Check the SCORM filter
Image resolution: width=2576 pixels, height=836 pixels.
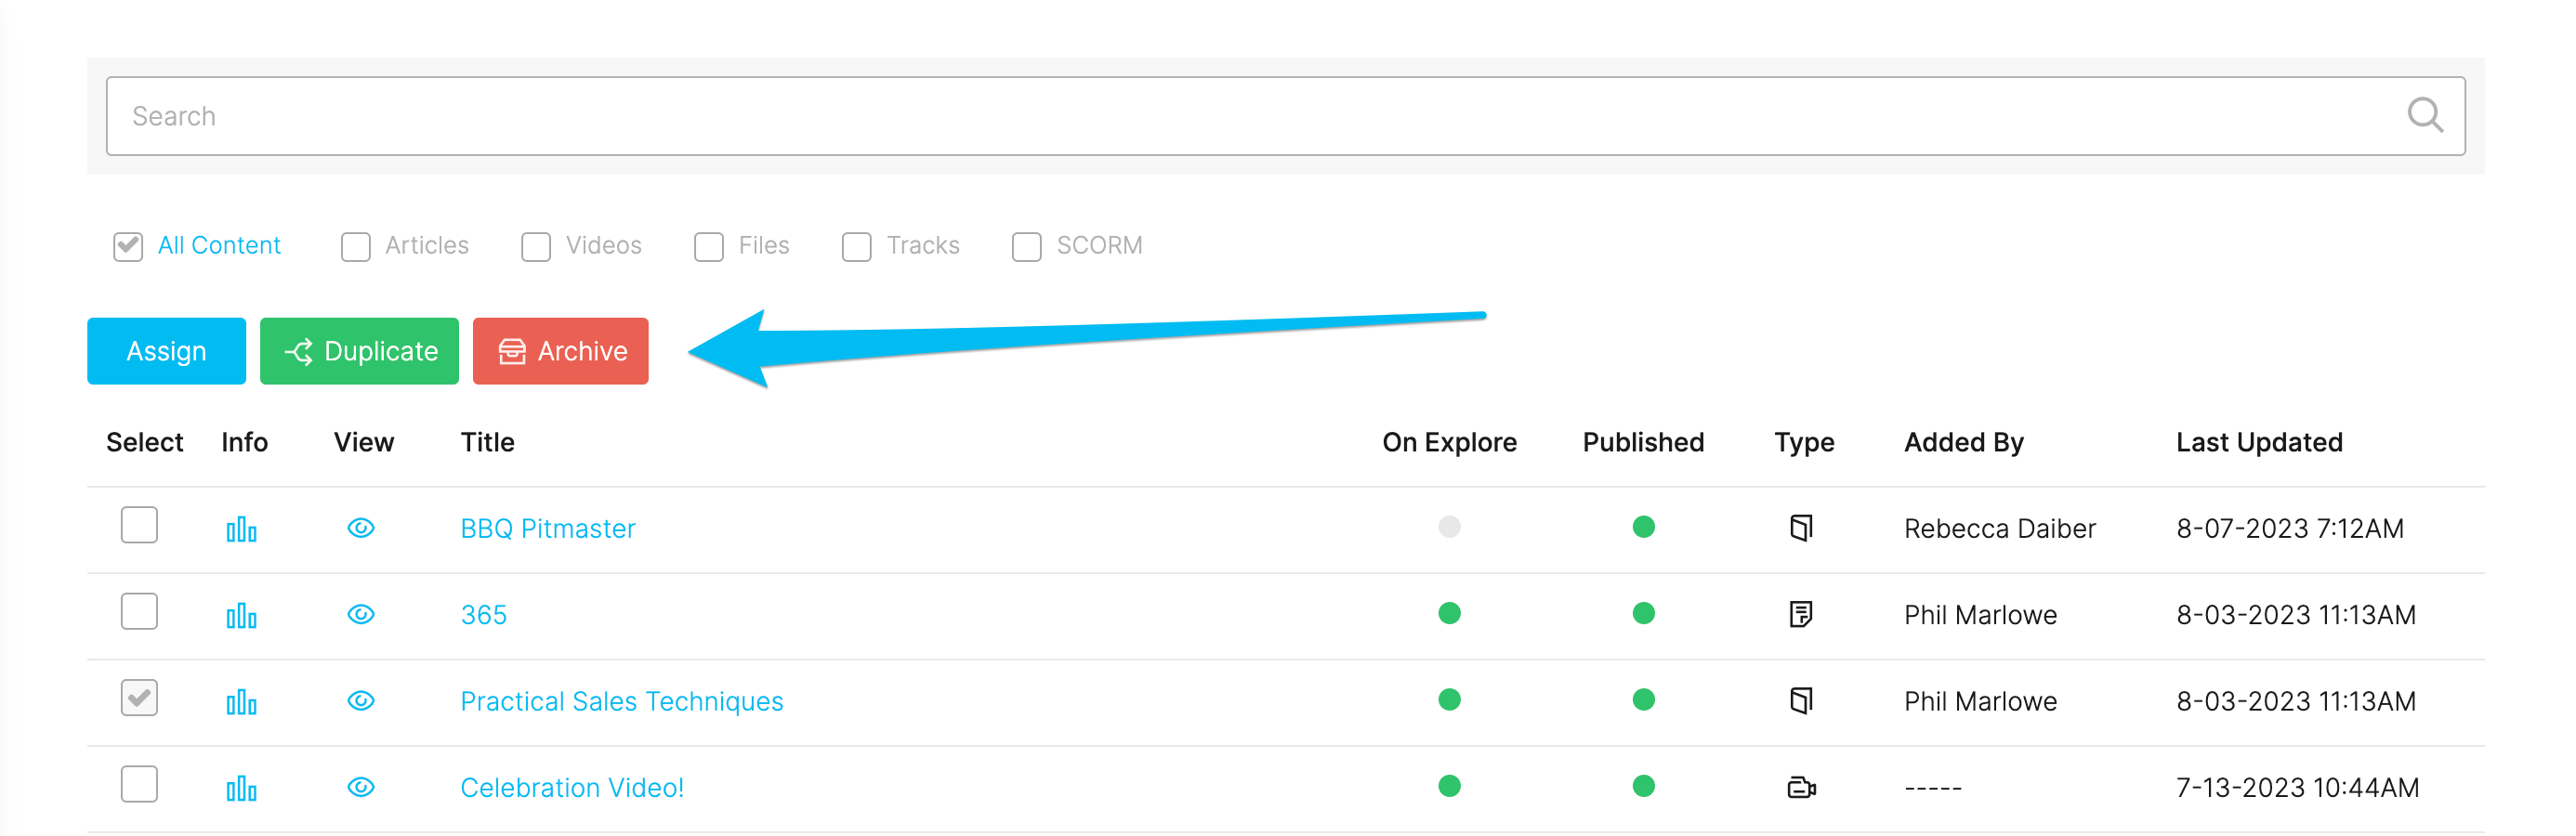pyautogui.click(x=1026, y=246)
